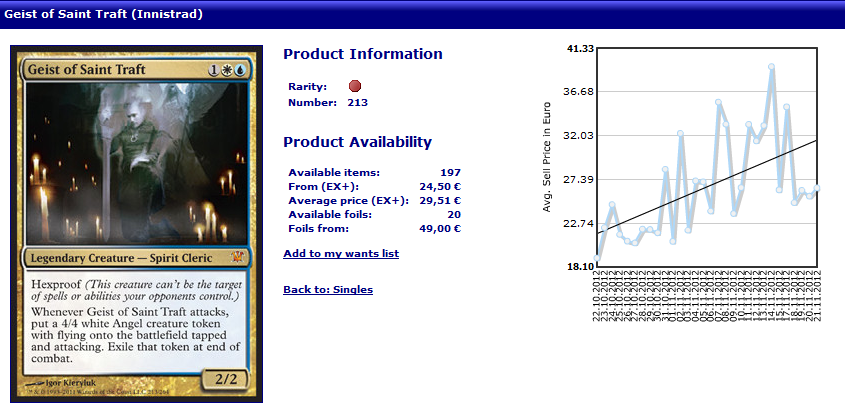845x415 pixels.
Task: Click the 'Rarity:' label
Action: pos(308,86)
